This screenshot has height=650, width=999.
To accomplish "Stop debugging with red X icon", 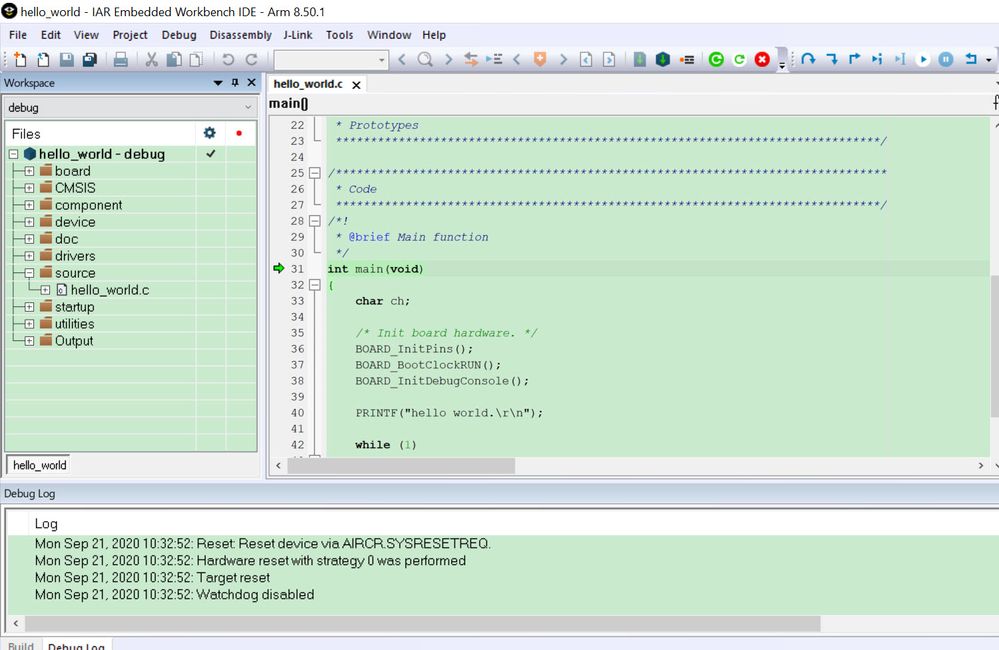I will [762, 59].
